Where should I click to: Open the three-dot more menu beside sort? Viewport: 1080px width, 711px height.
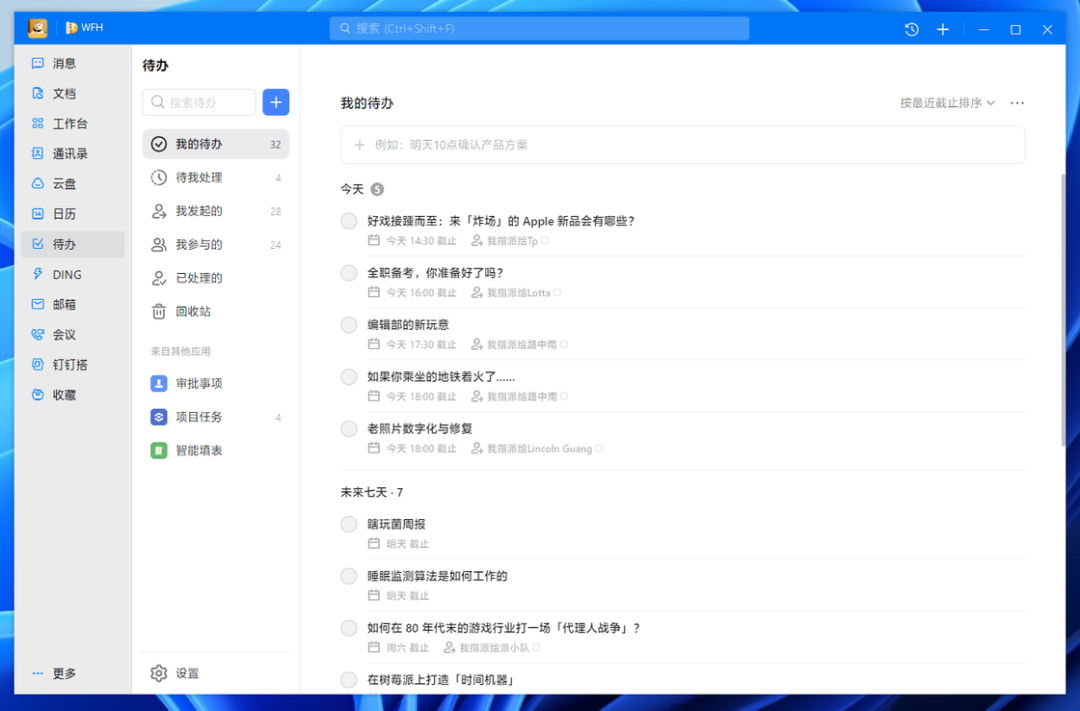(1017, 103)
